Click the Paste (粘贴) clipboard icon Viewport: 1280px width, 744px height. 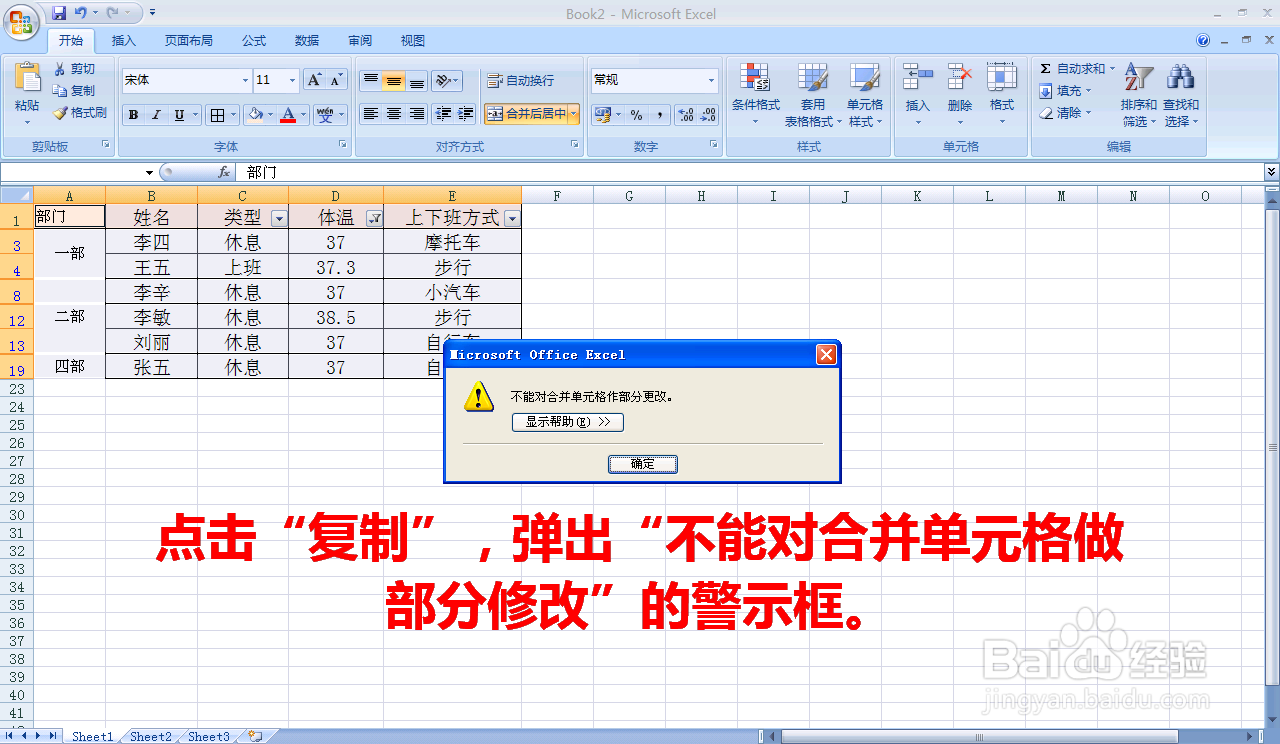[x=27, y=76]
